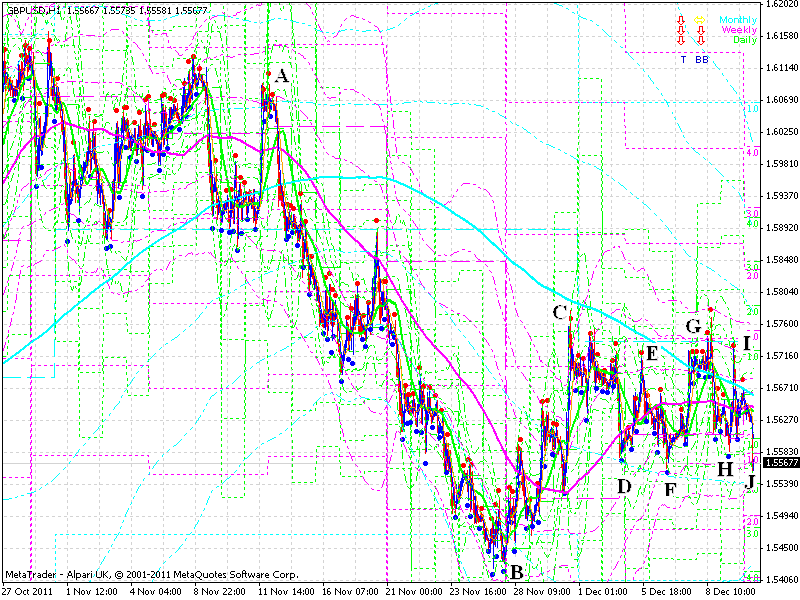The width and height of the screenshot is (800, 600).
Task: Click swing low label F
Action: [x=670, y=490]
